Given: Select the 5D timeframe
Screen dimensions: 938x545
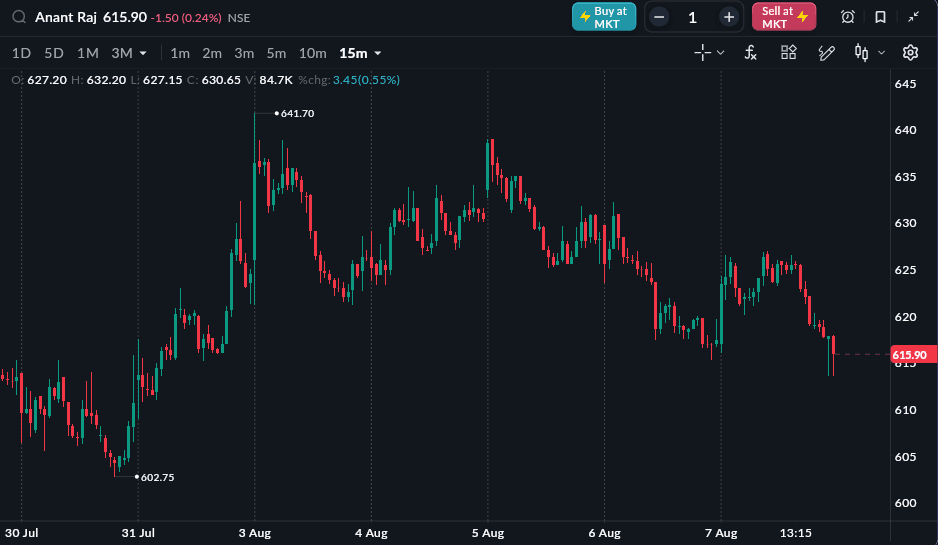Looking at the screenshot, I should [x=54, y=53].
